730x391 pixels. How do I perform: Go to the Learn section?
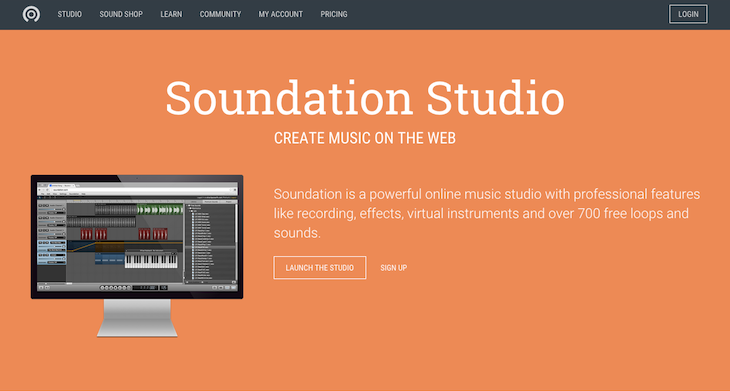pos(171,14)
